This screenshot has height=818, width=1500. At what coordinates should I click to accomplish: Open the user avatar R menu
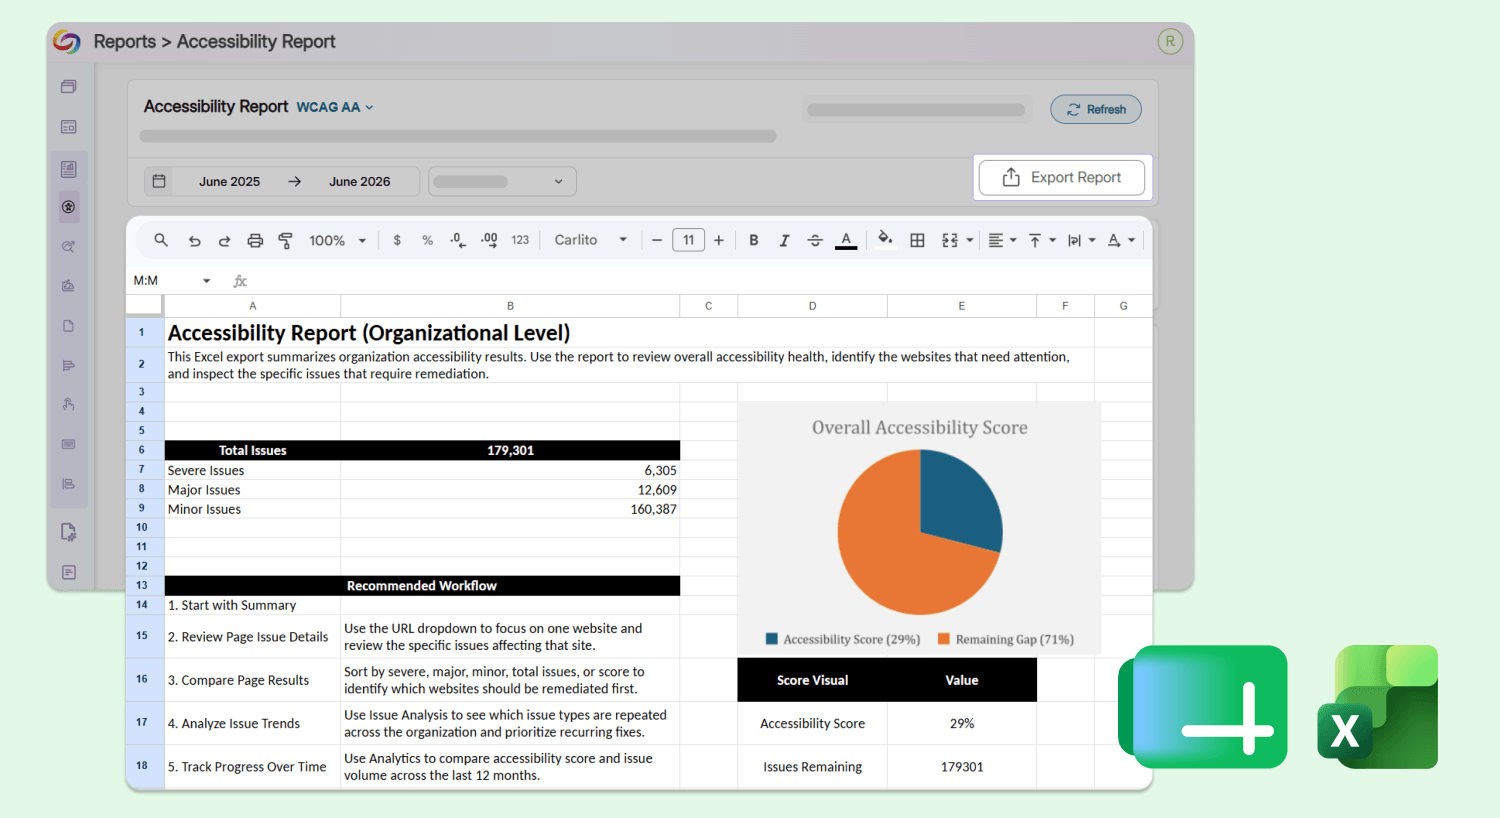click(1170, 41)
